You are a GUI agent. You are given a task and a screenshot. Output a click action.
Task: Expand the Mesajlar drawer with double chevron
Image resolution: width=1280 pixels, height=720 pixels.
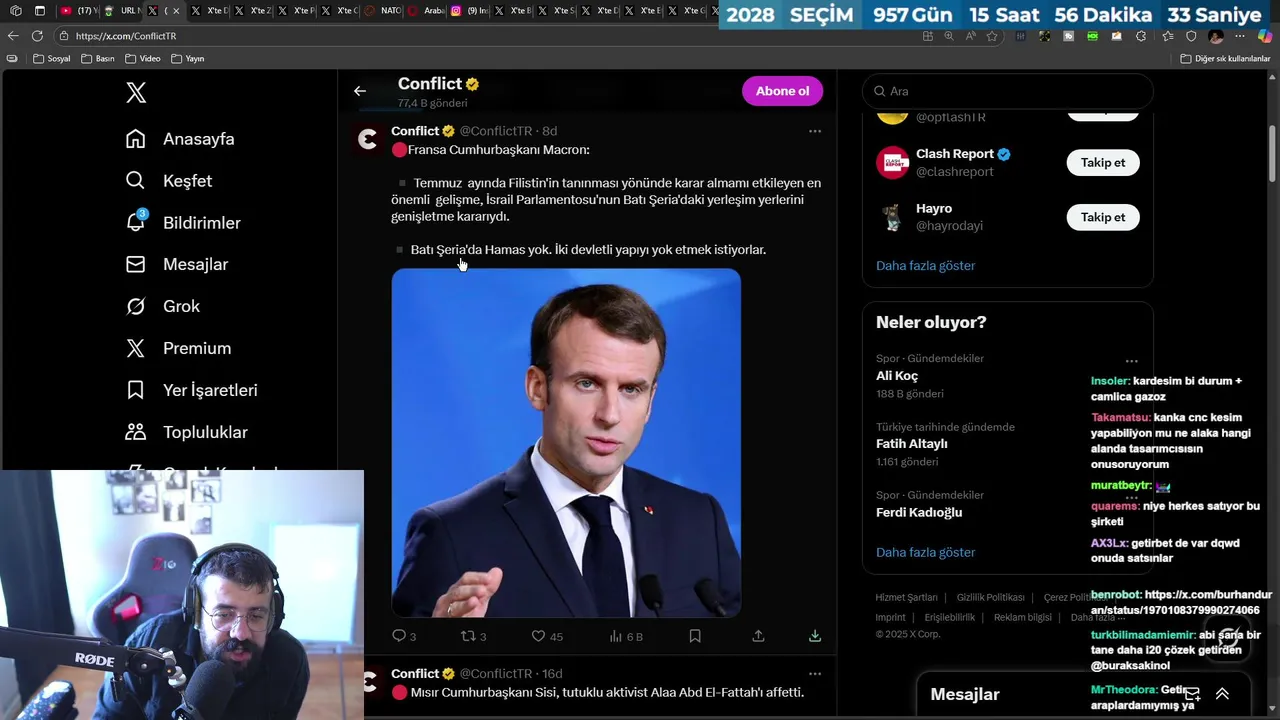(1222, 694)
